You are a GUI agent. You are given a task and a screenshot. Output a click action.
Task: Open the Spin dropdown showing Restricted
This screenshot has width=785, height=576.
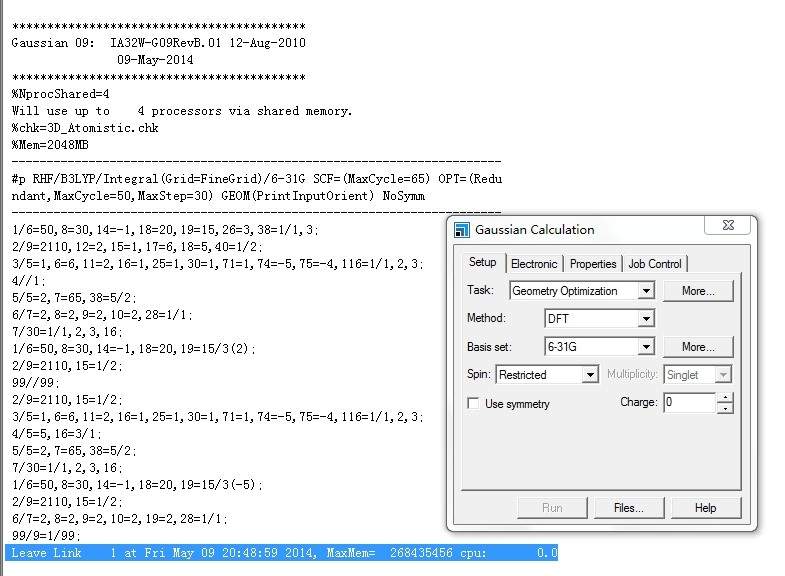click(x=590, y=375)
